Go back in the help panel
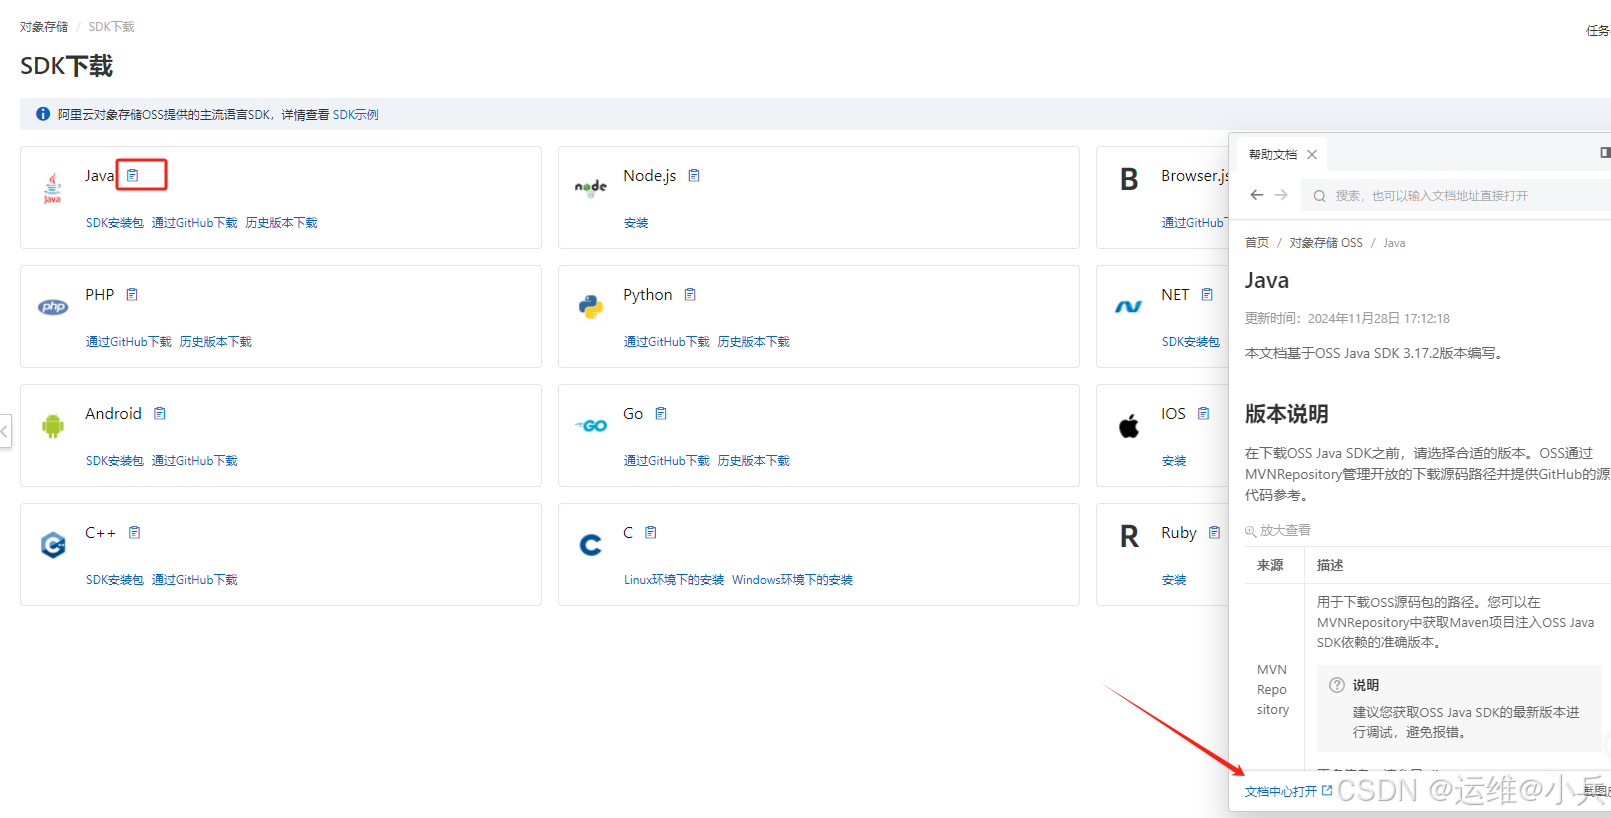This screenshot has height=818, width=1611. coord(1257,195)
